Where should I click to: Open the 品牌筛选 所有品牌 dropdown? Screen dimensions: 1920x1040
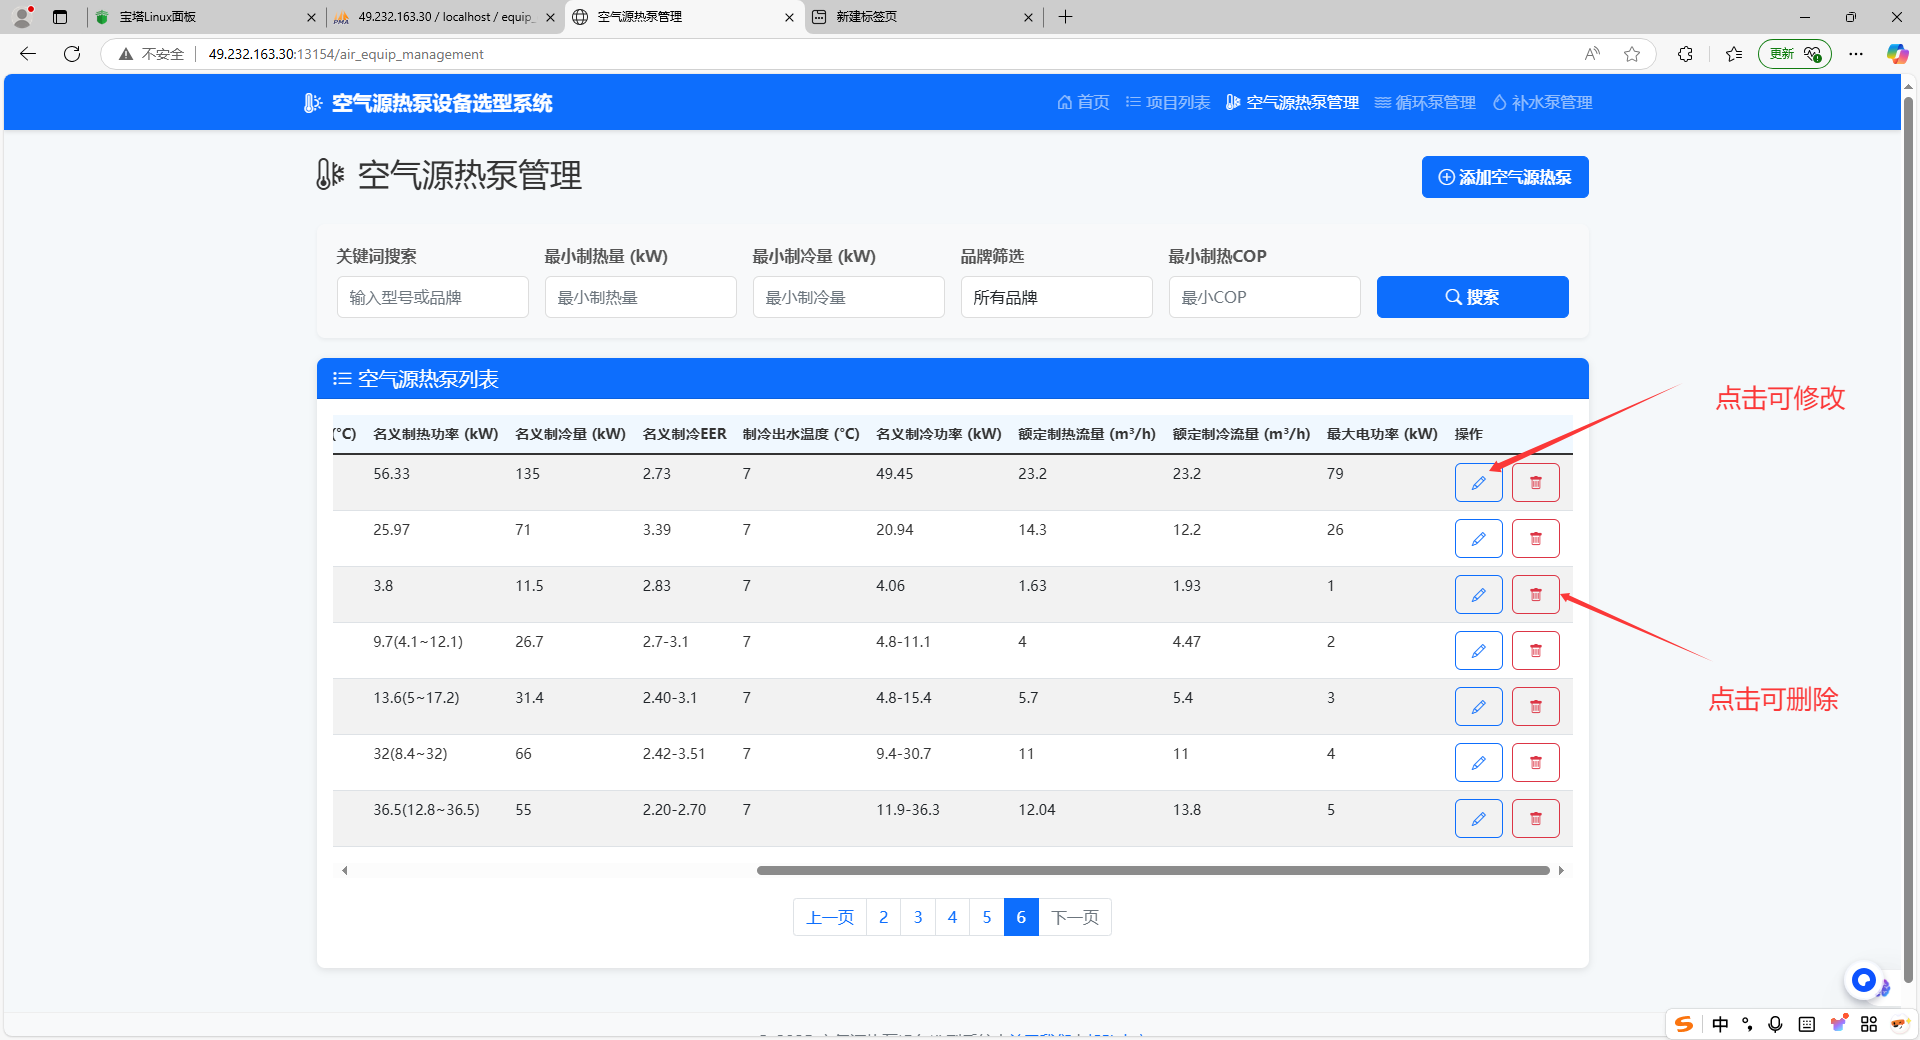1057,297
